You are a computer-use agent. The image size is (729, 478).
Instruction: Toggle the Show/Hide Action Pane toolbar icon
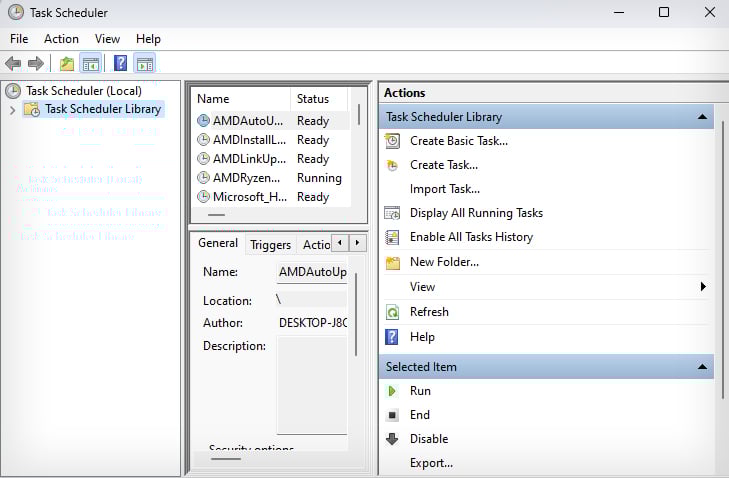pyautogui.click(x=145, y=64)
